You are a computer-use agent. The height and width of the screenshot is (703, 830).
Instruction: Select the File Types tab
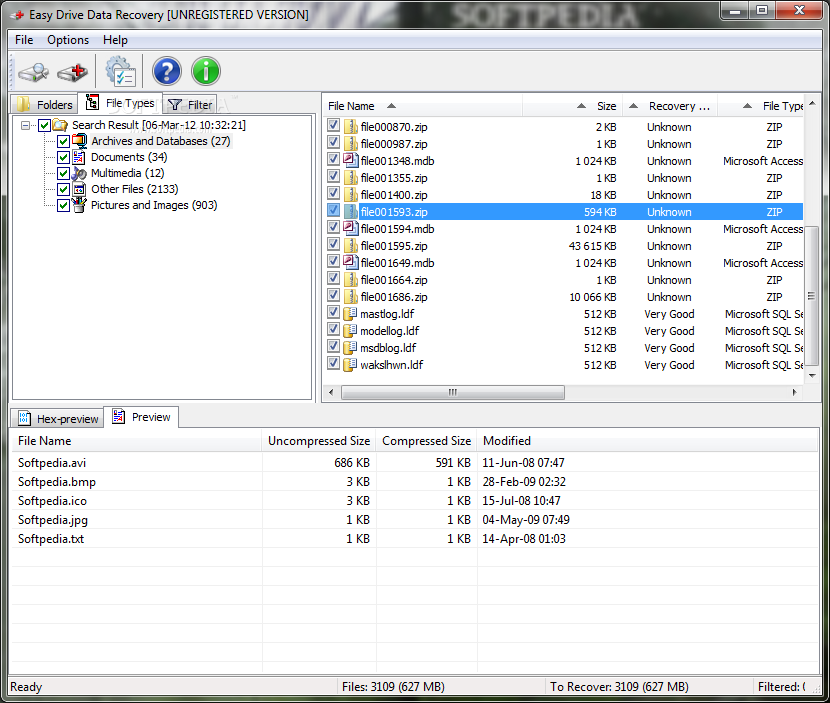tap(120, 103)
